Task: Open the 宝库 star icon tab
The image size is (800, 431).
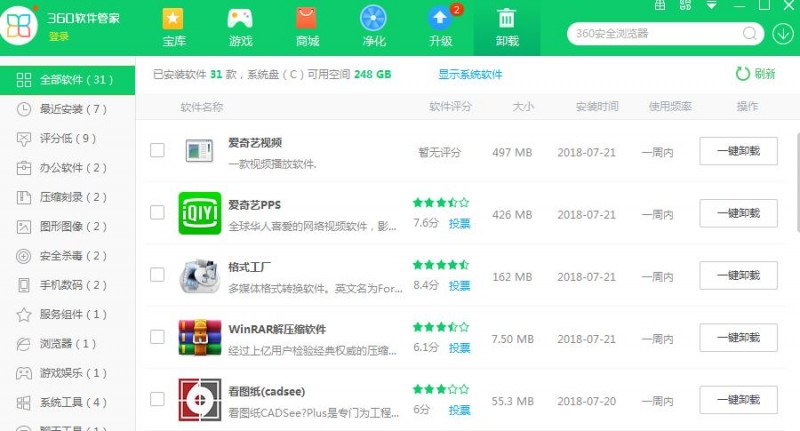Action: (x=173, y=28)
